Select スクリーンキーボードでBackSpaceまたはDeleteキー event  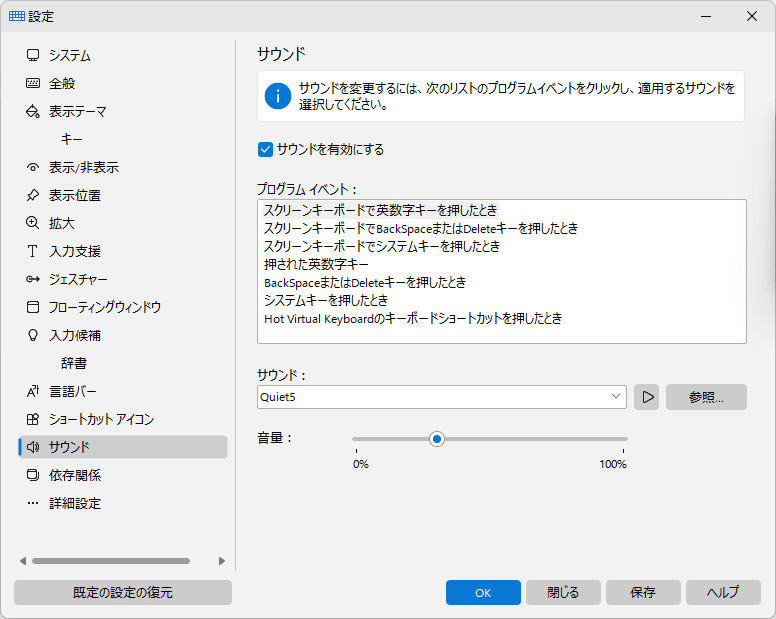421,228
